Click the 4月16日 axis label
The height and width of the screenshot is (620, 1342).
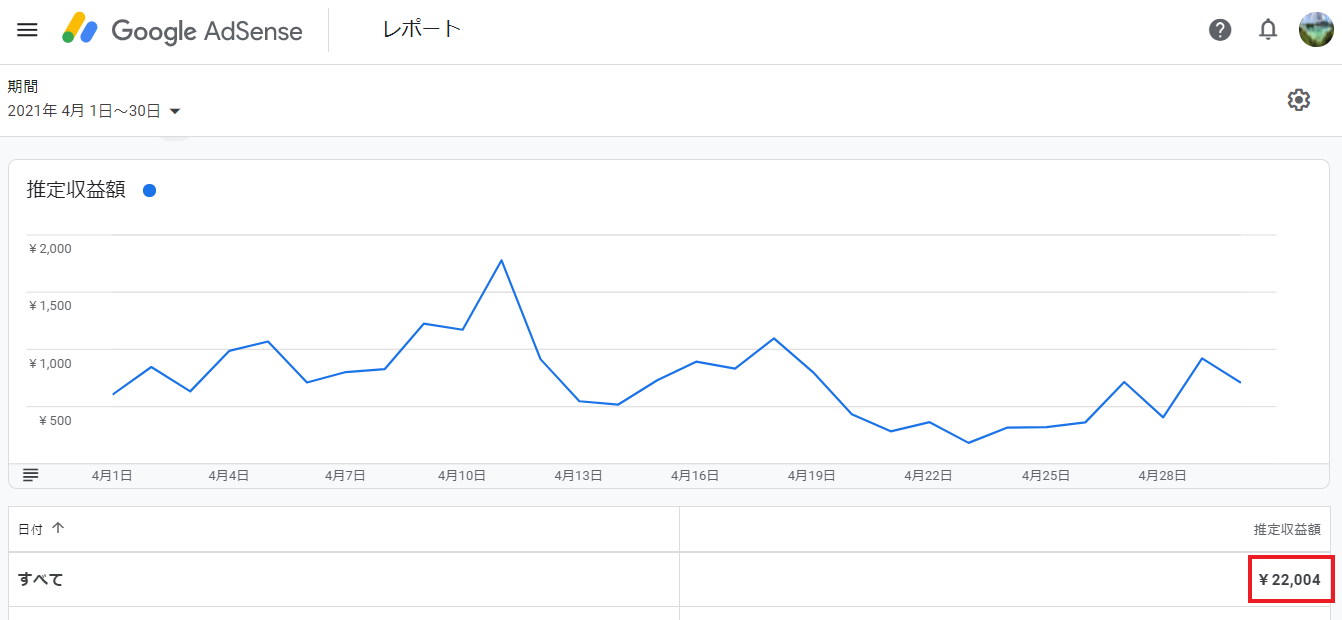(695, 476)
